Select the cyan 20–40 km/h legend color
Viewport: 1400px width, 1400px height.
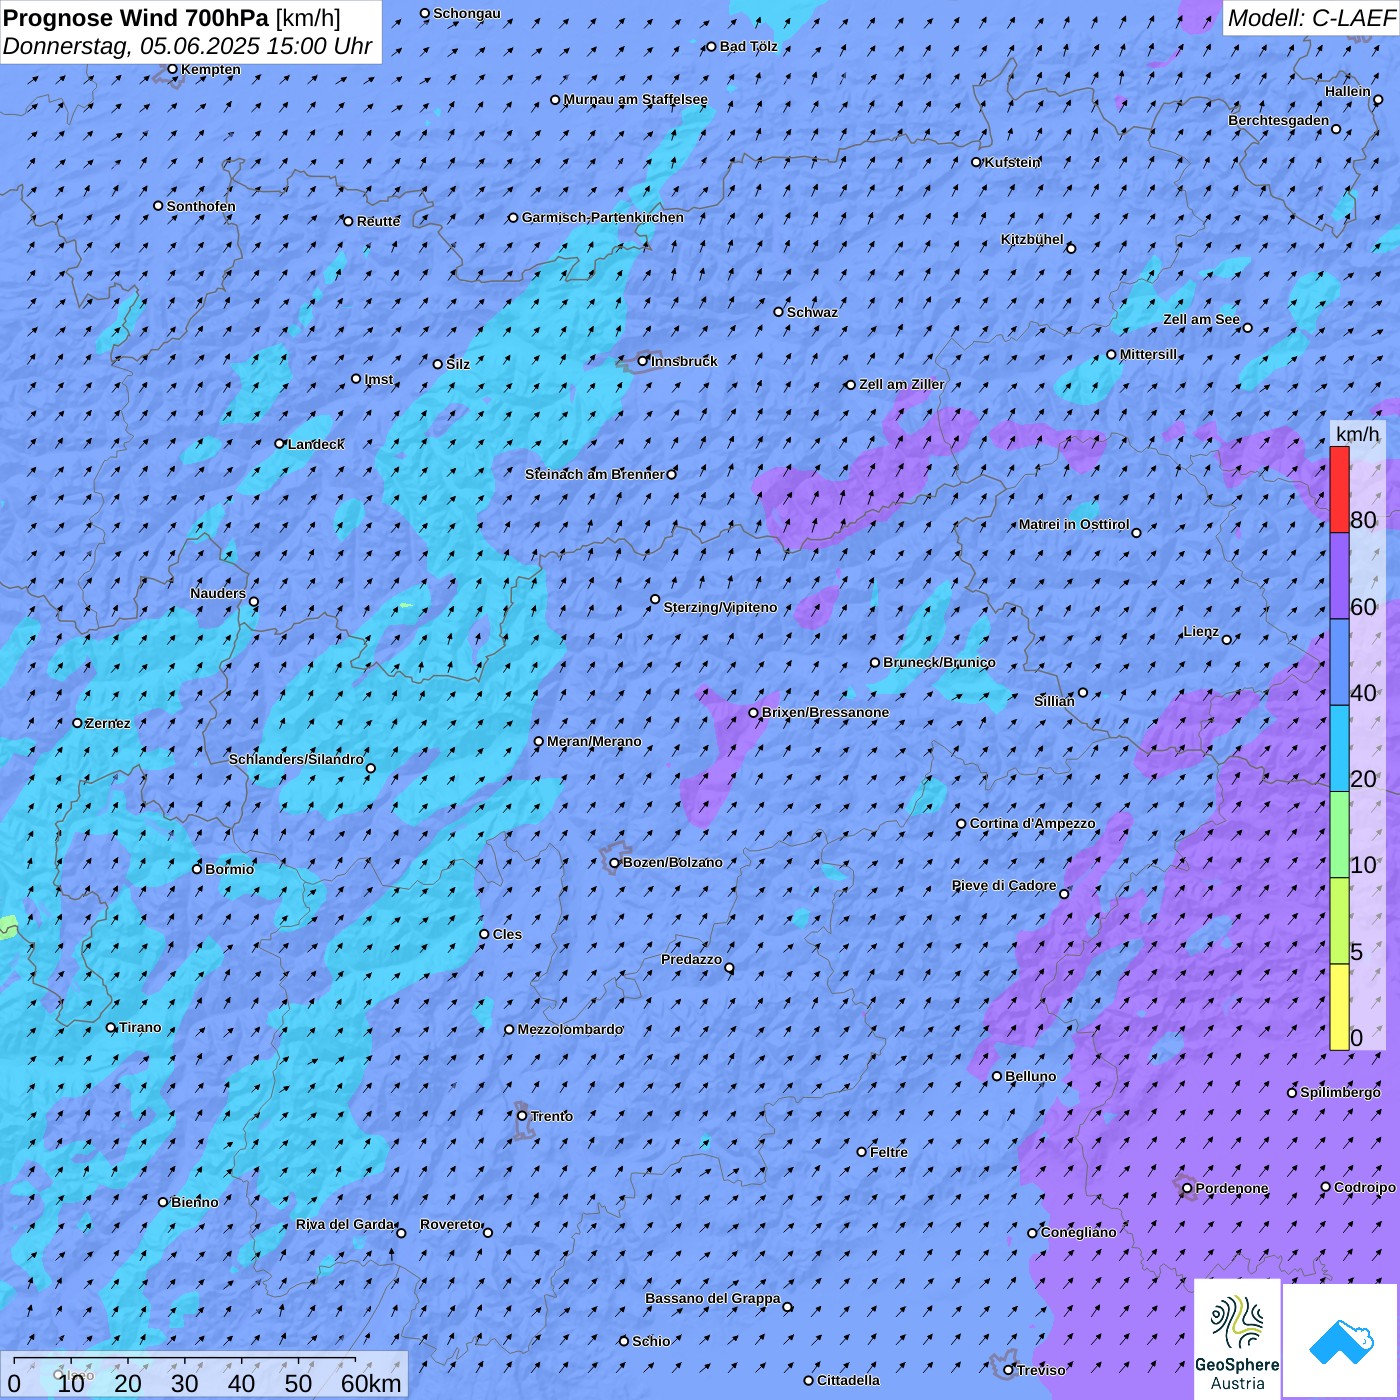(1339, 748)
